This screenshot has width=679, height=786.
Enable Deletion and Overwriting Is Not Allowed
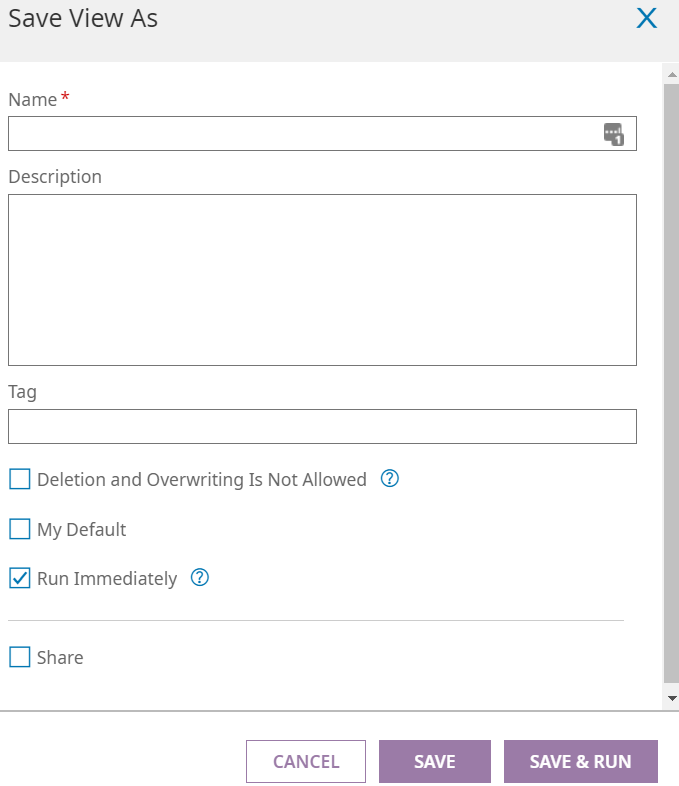[20, 479]
